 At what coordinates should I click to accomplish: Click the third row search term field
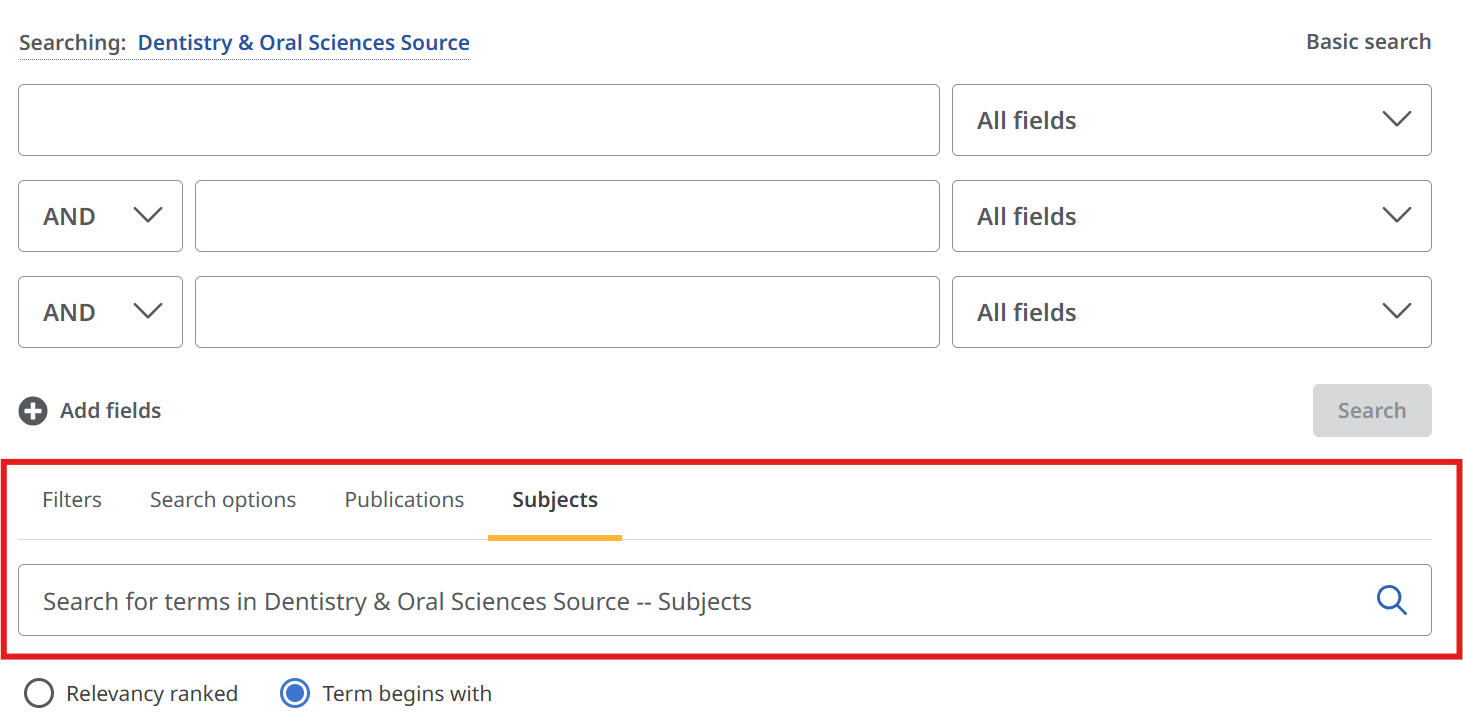[566, 312]
